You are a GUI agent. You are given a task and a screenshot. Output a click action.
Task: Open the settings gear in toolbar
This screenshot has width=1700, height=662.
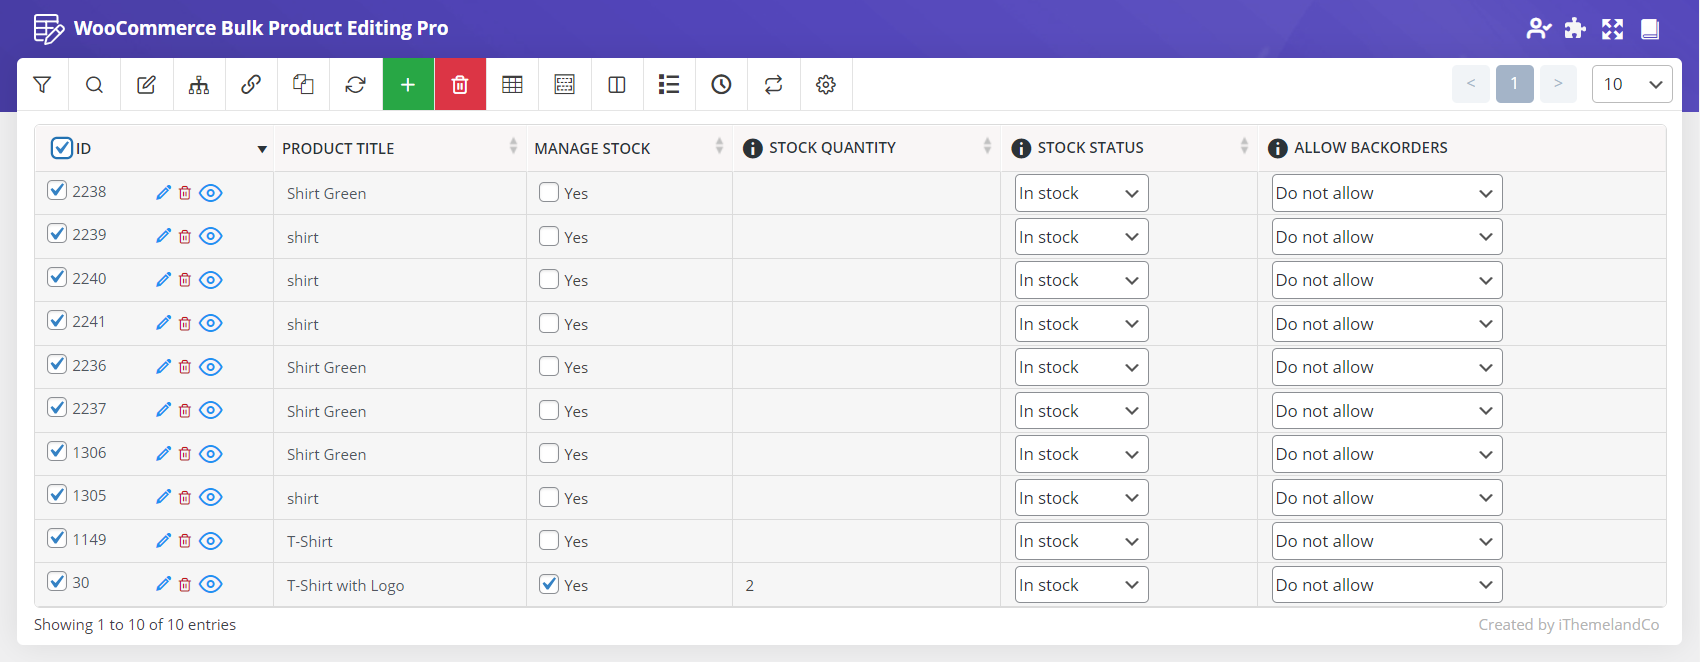(825, 85)
